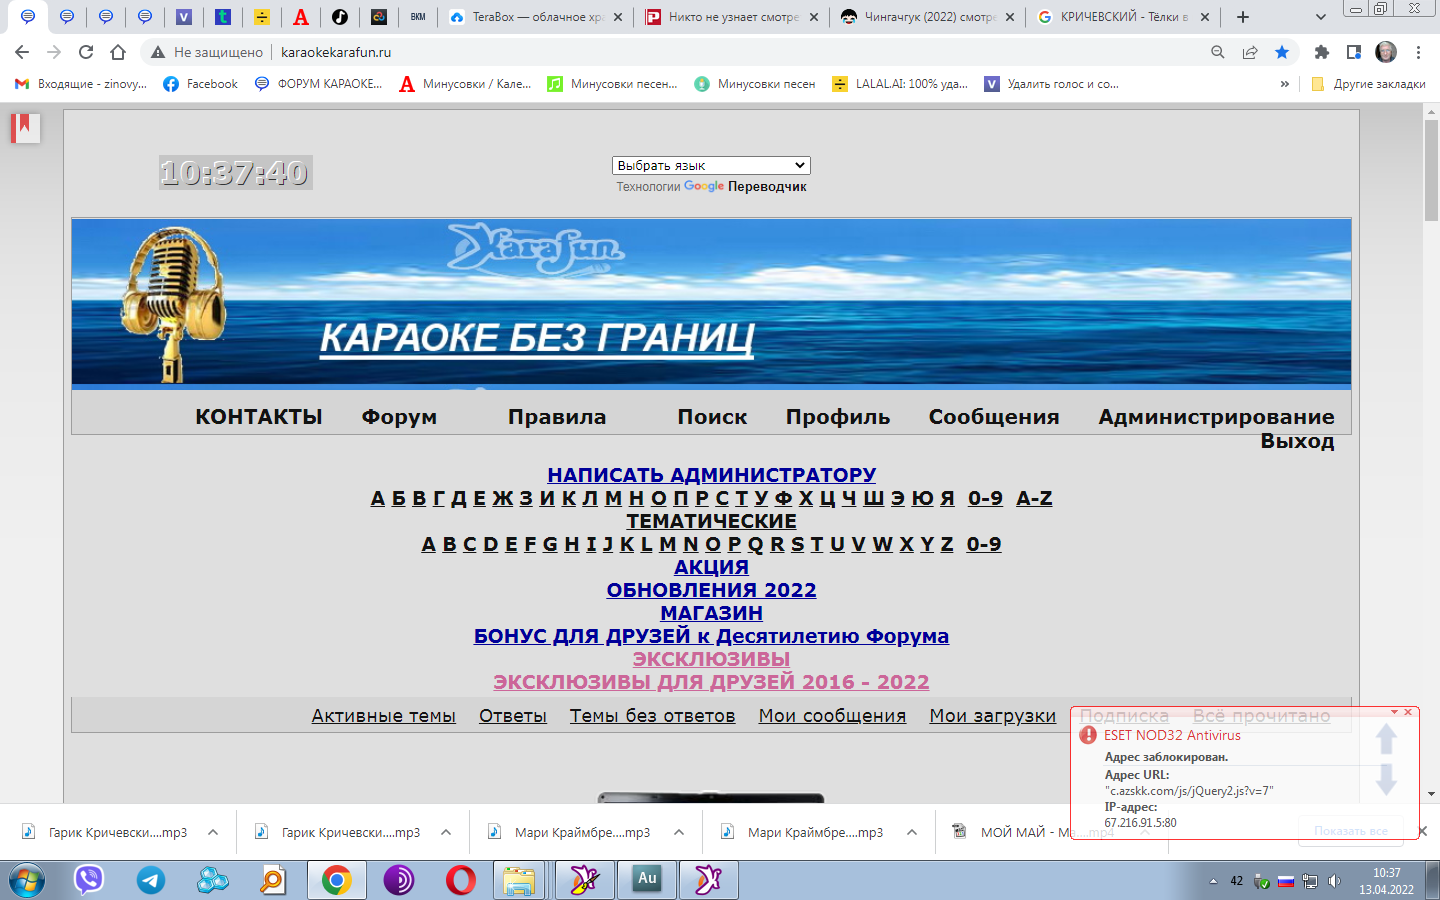The width and height of the screenshot is (1440, 900).
Task: Open the browser home page
Action: 118,52
